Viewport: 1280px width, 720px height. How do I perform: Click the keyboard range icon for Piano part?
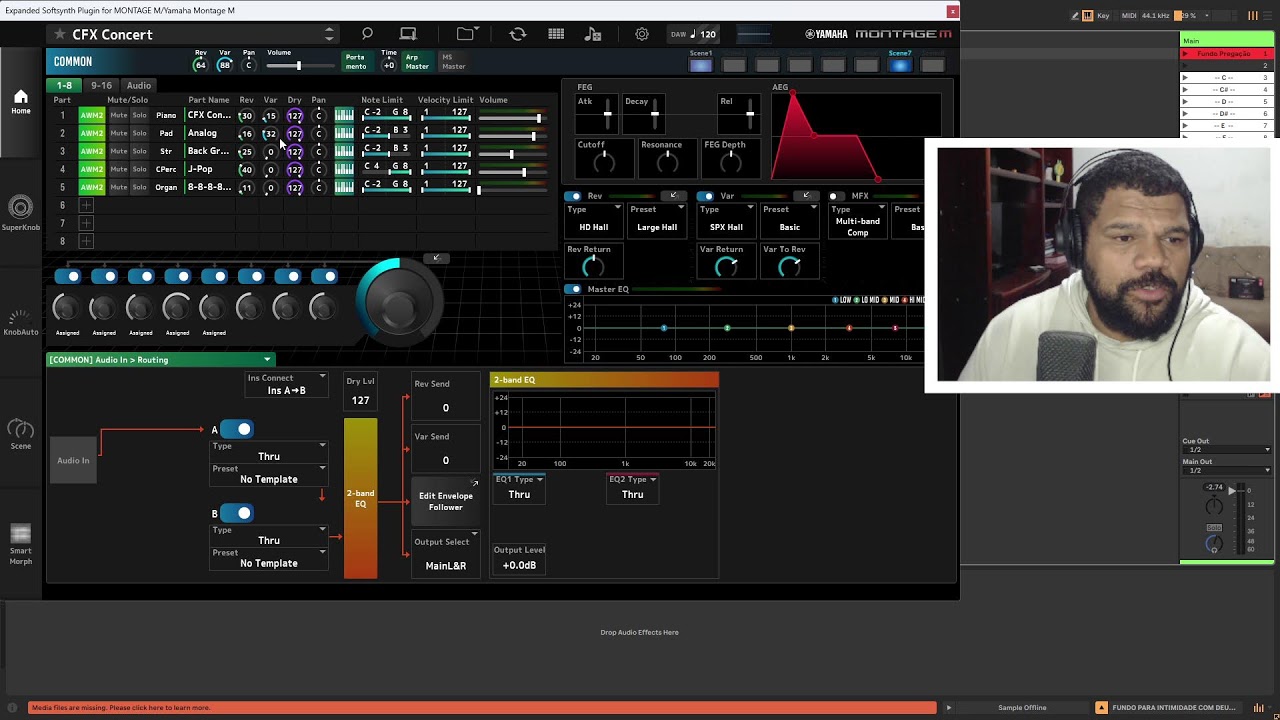click(344, 115)
